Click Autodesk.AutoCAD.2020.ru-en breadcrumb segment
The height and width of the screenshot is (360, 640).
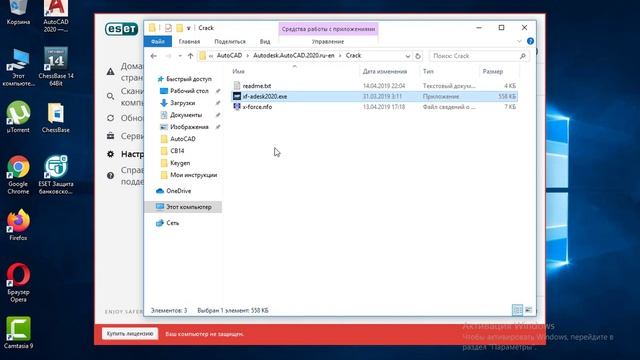click(x=293, y=56)
